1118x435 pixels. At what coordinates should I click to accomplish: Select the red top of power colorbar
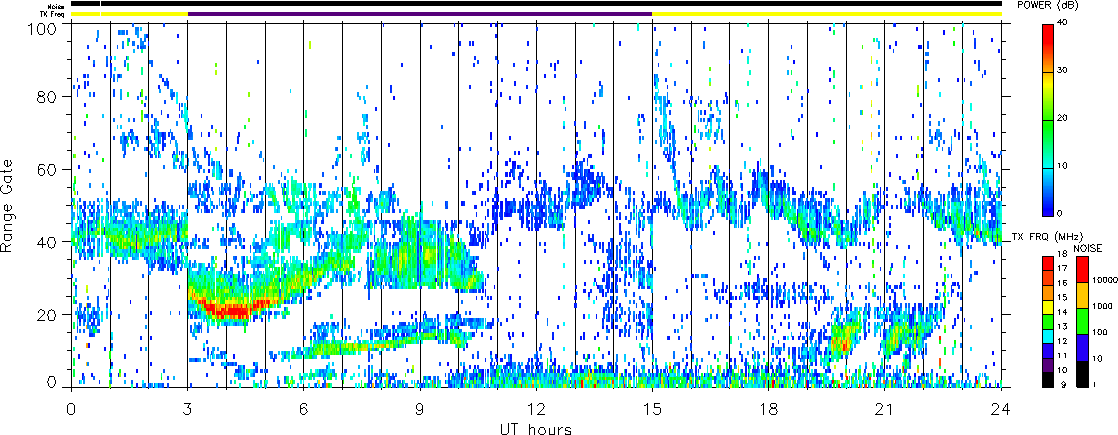(x=1048, y=48)
